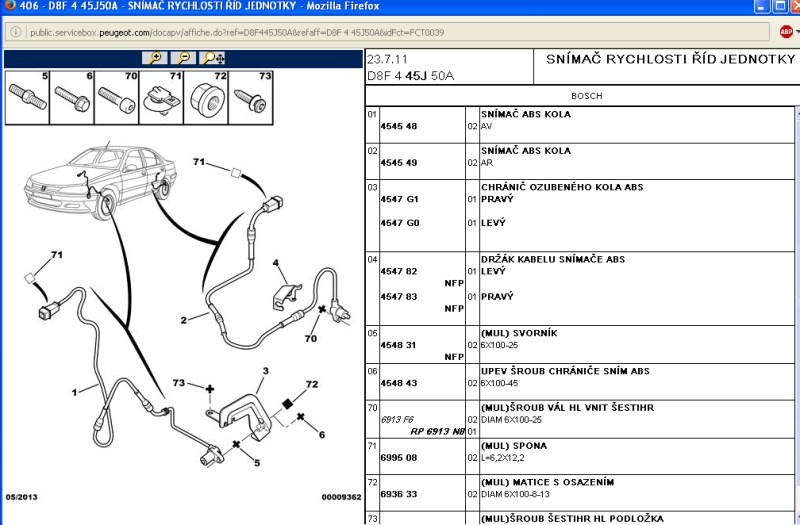Image resolution: width=800 pixels, height=525 pixels.
Task: Click the car illustration in the diagram
Action: [101, 181]
